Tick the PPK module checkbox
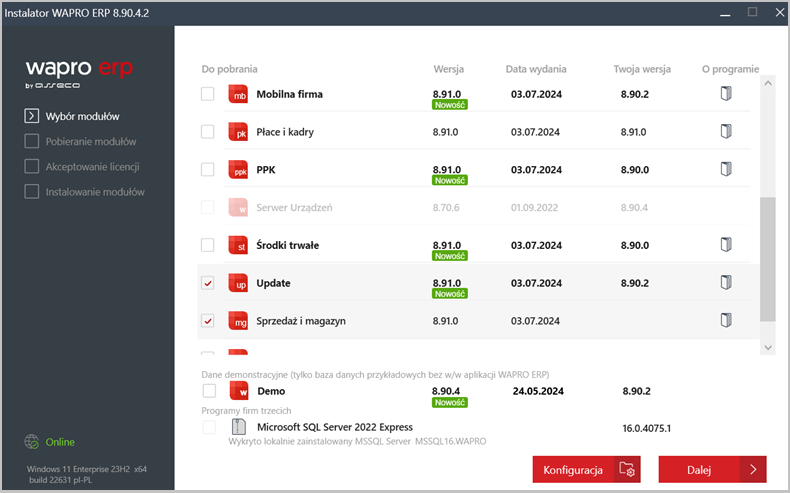The image size is (790, 493). click(208, 169)
